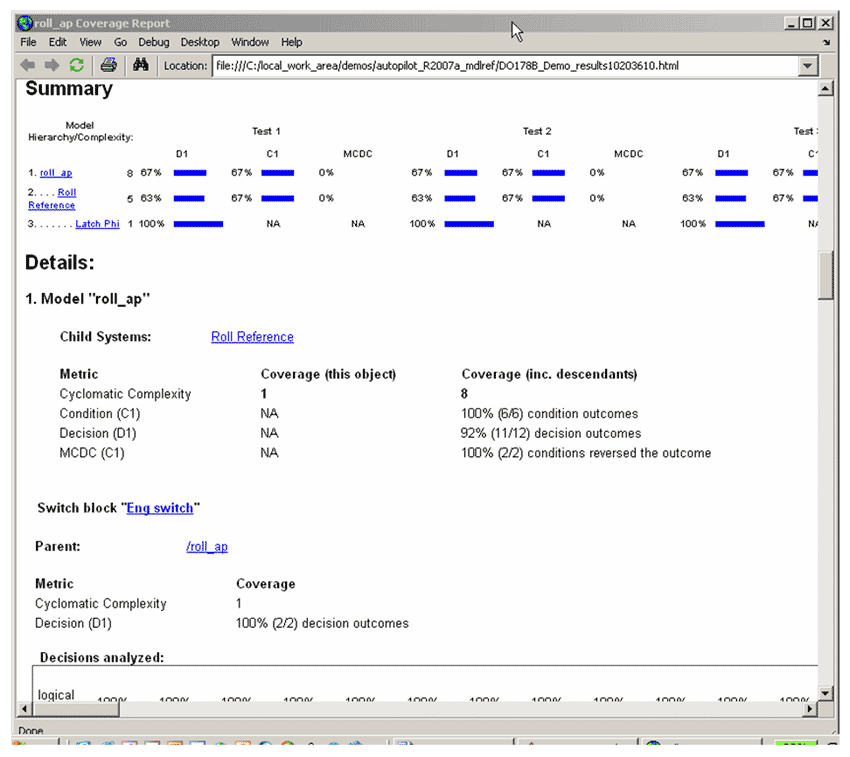850x757 pixels.
Task: Open the Desktop menu
Action: (200, 42)
